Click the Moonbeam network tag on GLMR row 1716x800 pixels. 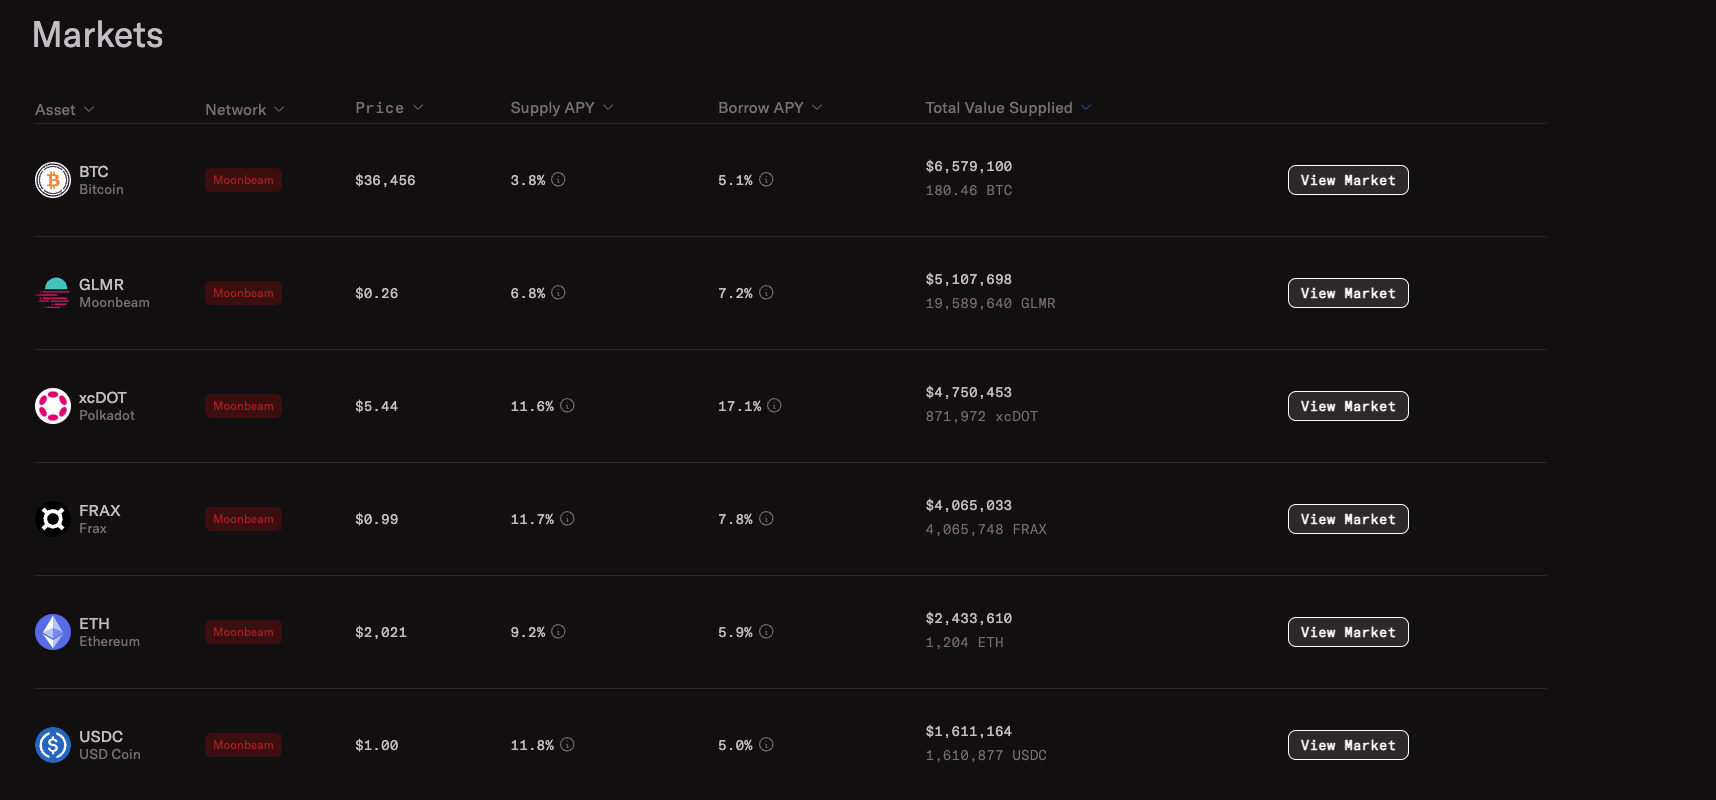point(243,293)
